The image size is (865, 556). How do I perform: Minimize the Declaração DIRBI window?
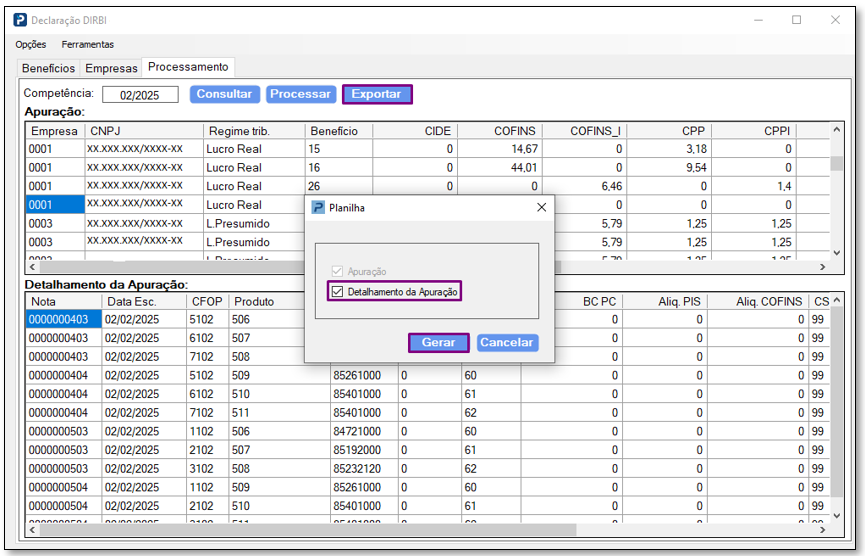click(758, 20)
